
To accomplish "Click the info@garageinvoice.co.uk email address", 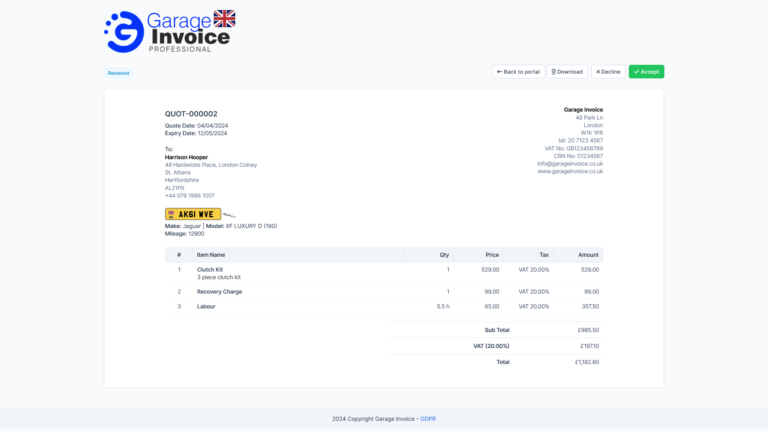I will pyautogui.click(x=569, y=163).
